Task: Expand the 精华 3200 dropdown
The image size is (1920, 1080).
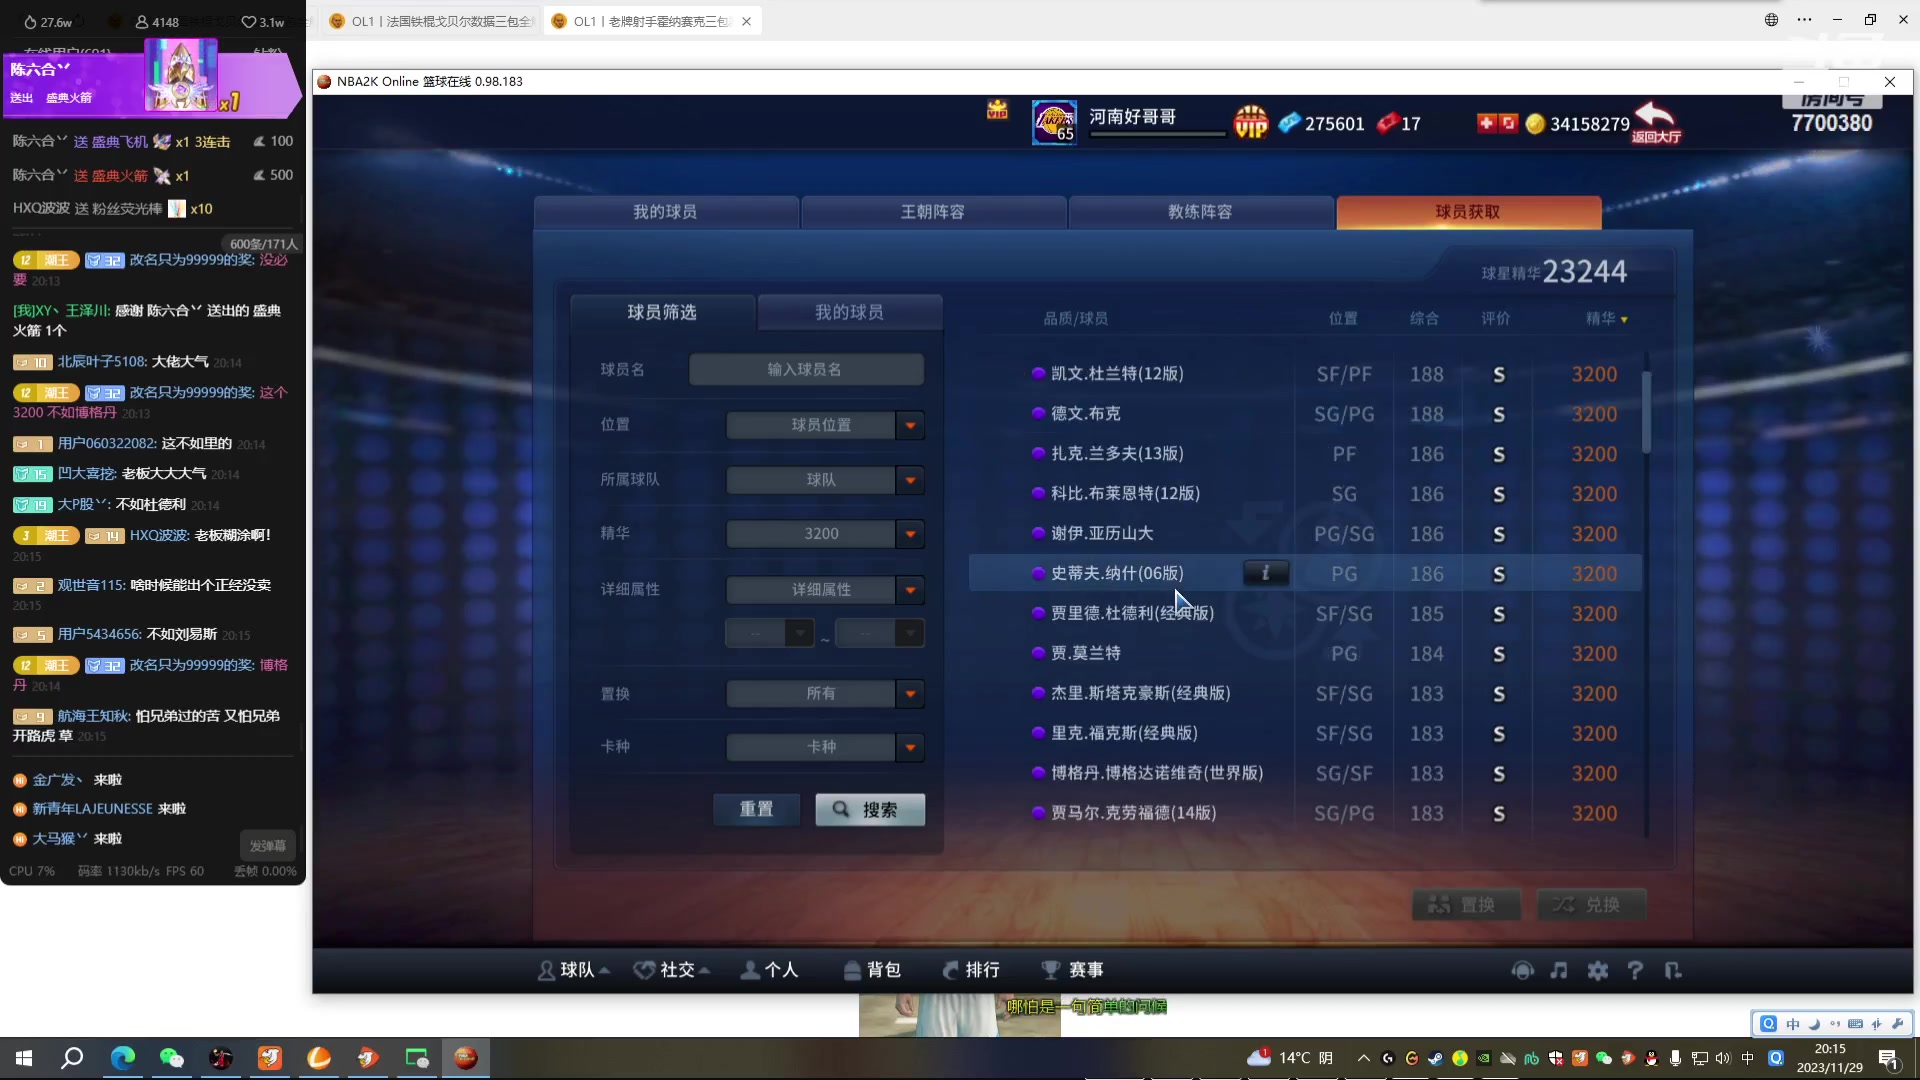Action: (x=910, y=534)
